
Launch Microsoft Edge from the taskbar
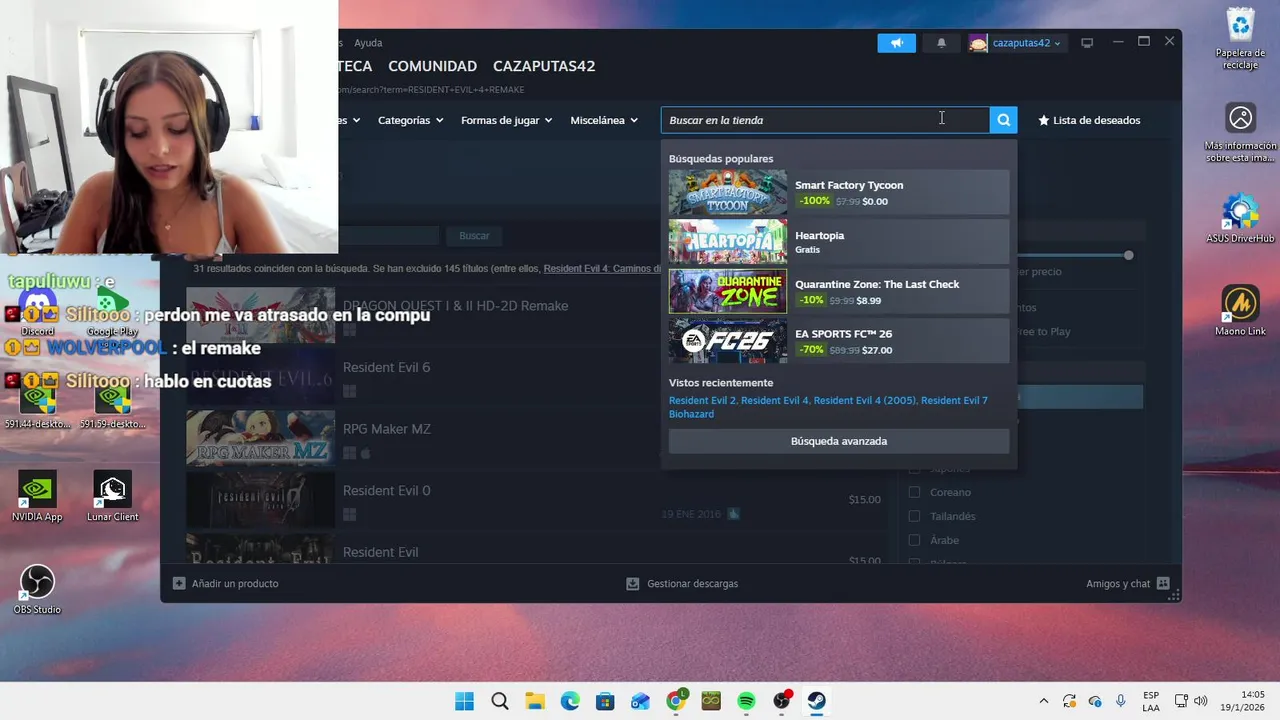pyautogui.click(x=570, y=701)
